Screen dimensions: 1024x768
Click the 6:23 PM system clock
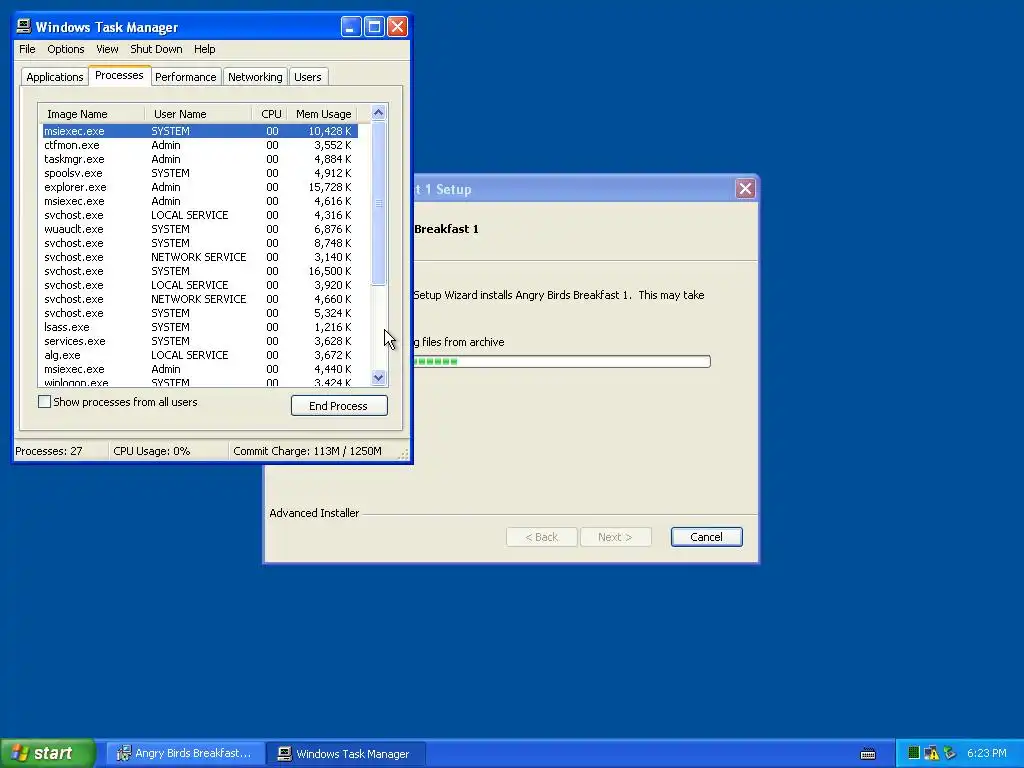coord(987,753)
